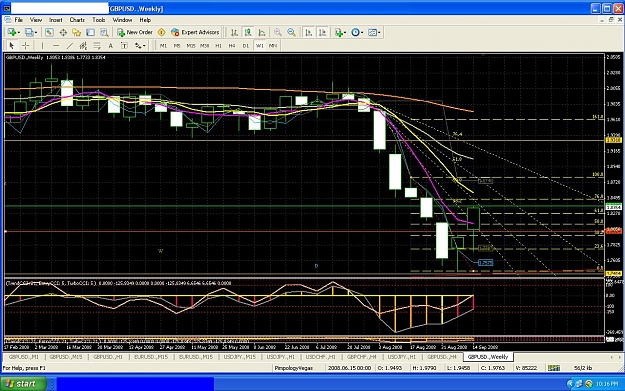Switch timeframe to M1
Screen dimensions: 625x391
[x=163, y=46]
